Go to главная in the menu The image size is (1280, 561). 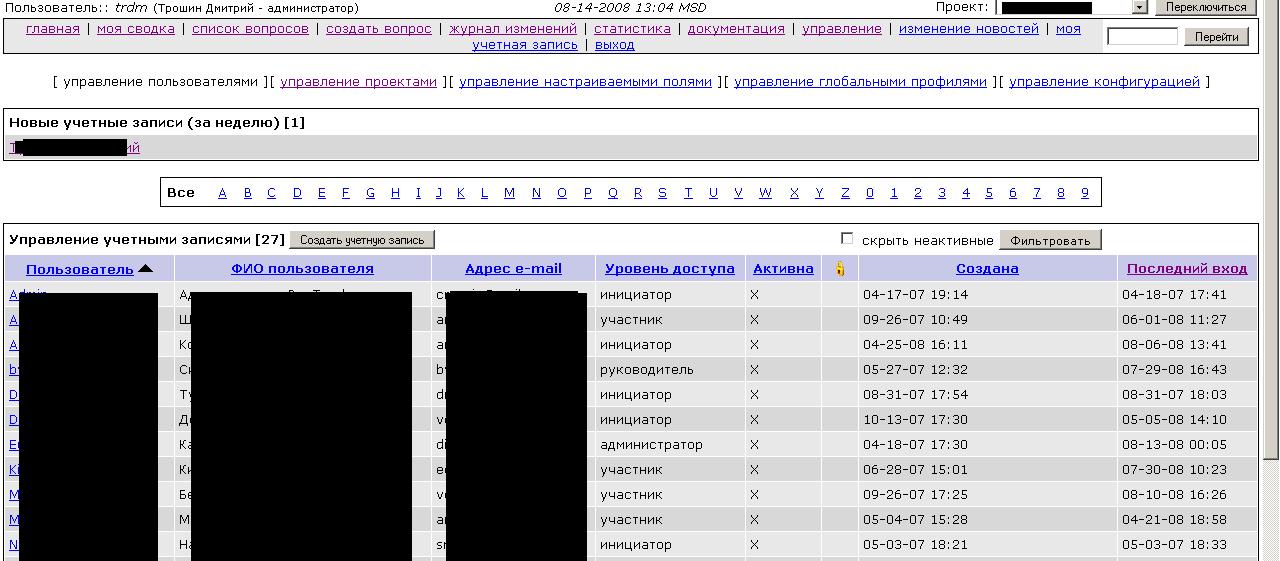point(52,29)
